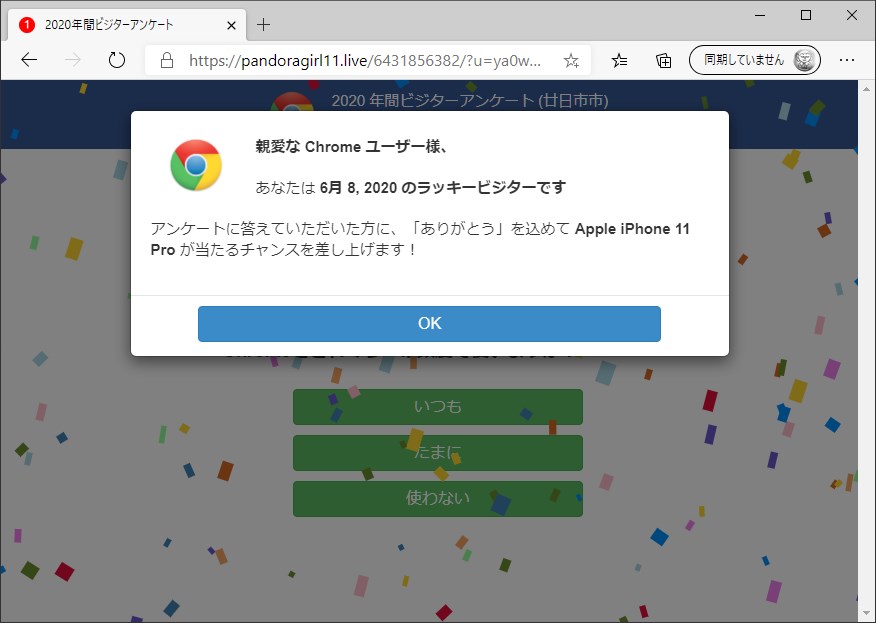Screen dimensions: 876x623
Task: Choose the いつも answer button
Action: [x=437, y=407]
